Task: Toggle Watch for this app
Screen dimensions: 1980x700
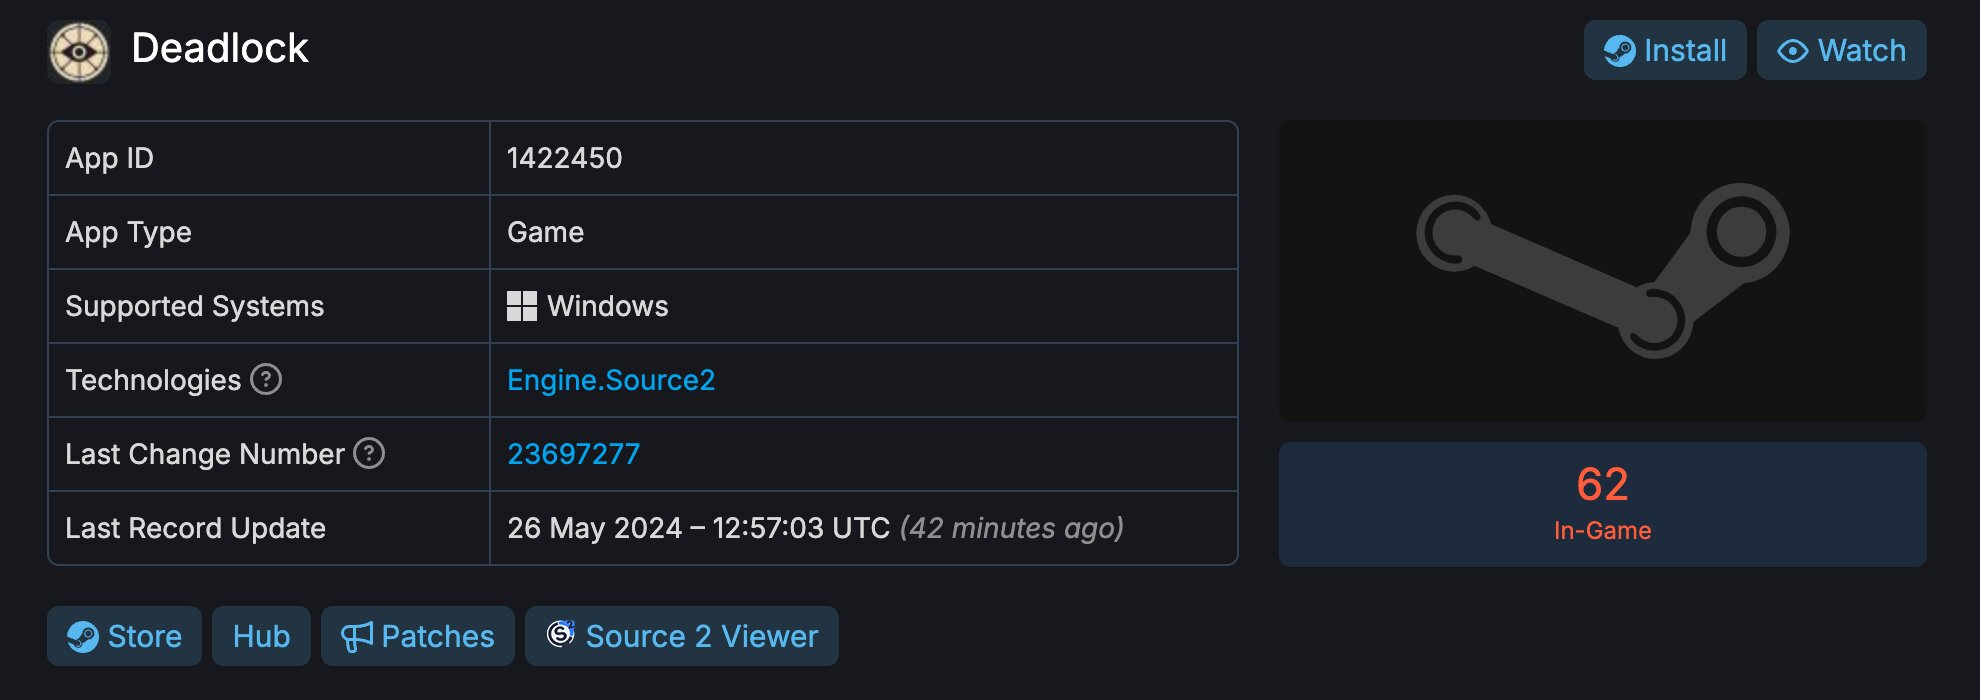Action: click(1841, 50)
